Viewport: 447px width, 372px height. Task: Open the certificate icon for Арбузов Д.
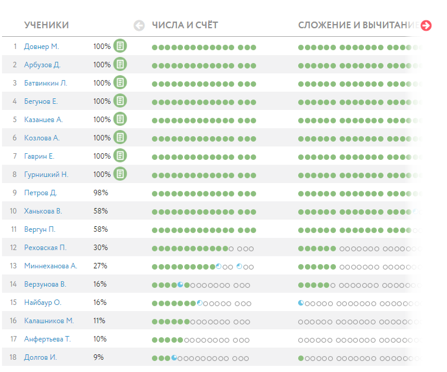tap(120, 64)
